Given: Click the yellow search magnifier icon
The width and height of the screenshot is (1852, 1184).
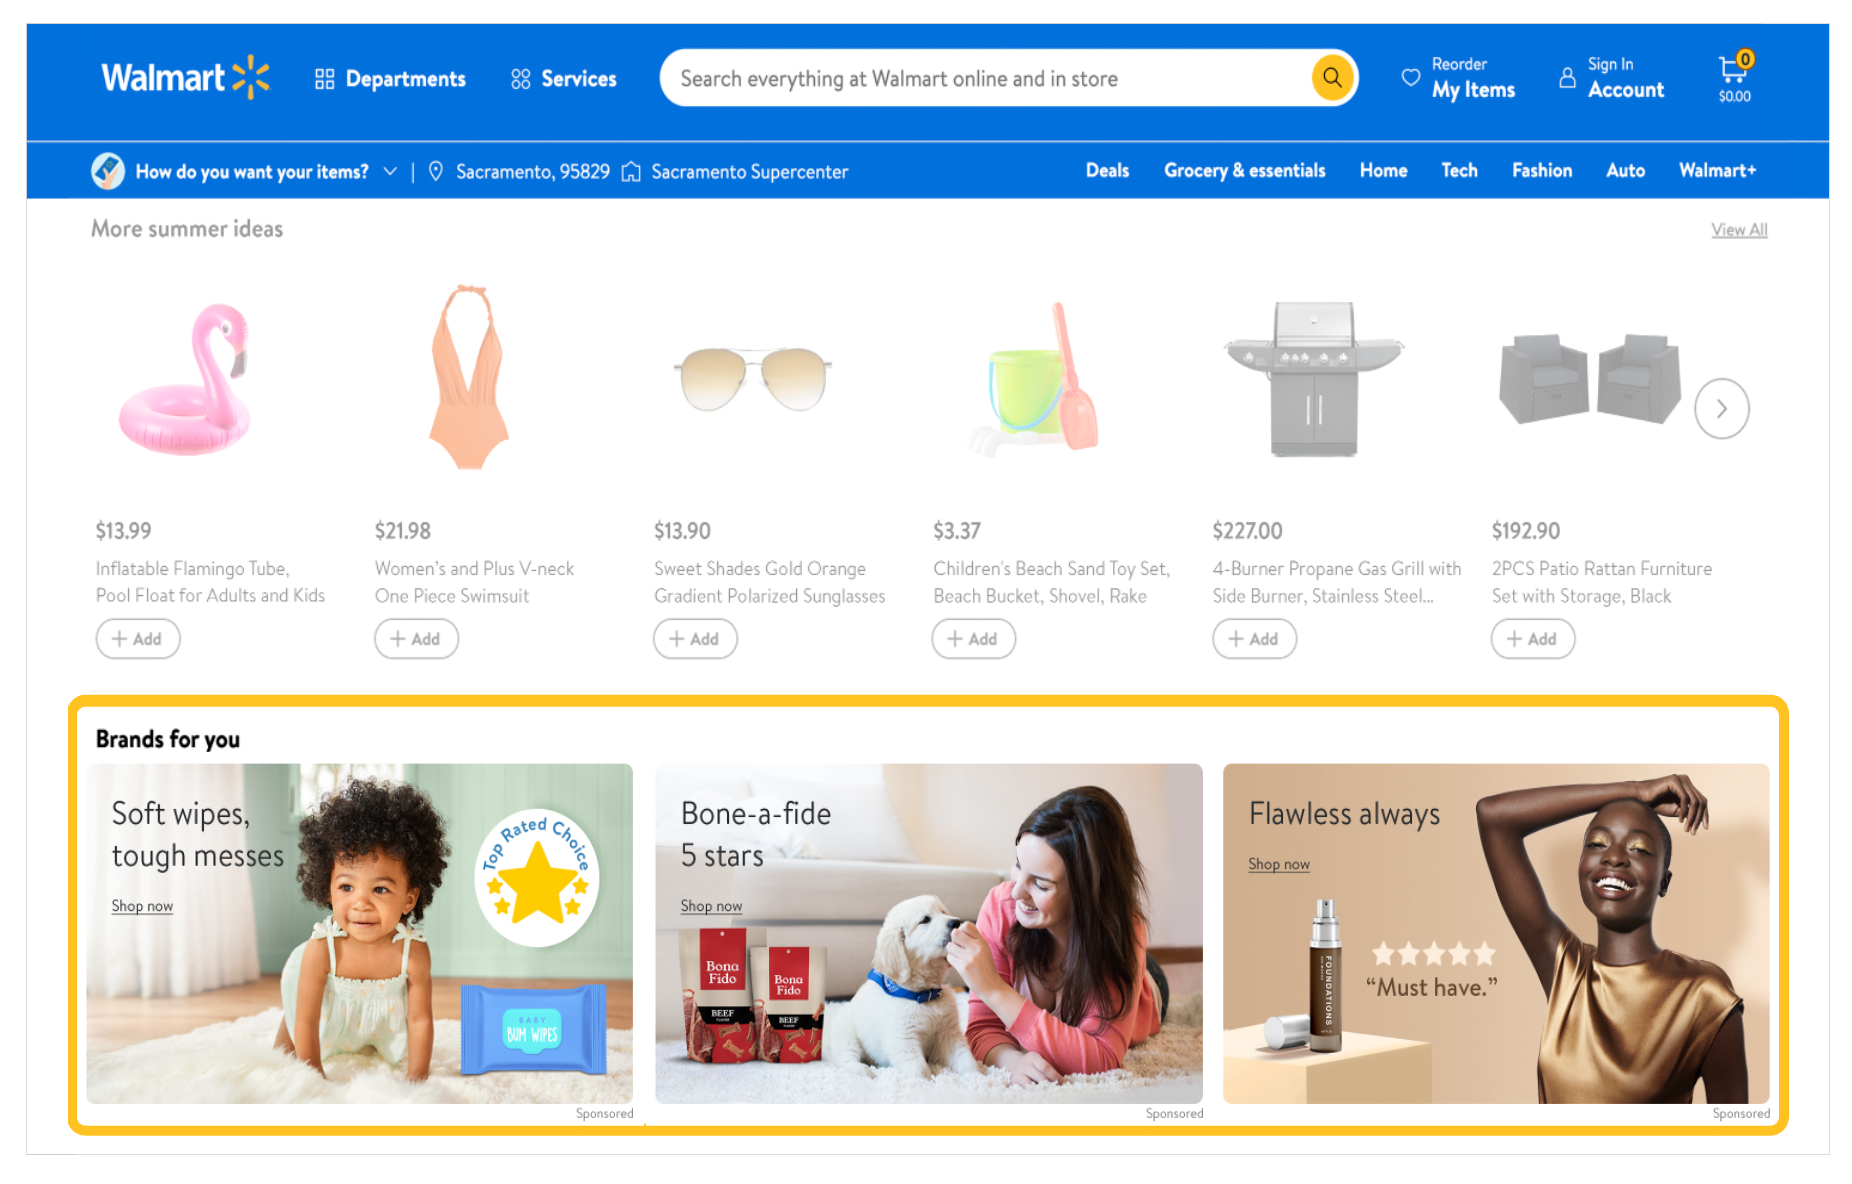Looking at the screenshot, I should (x=1332, y=78).
